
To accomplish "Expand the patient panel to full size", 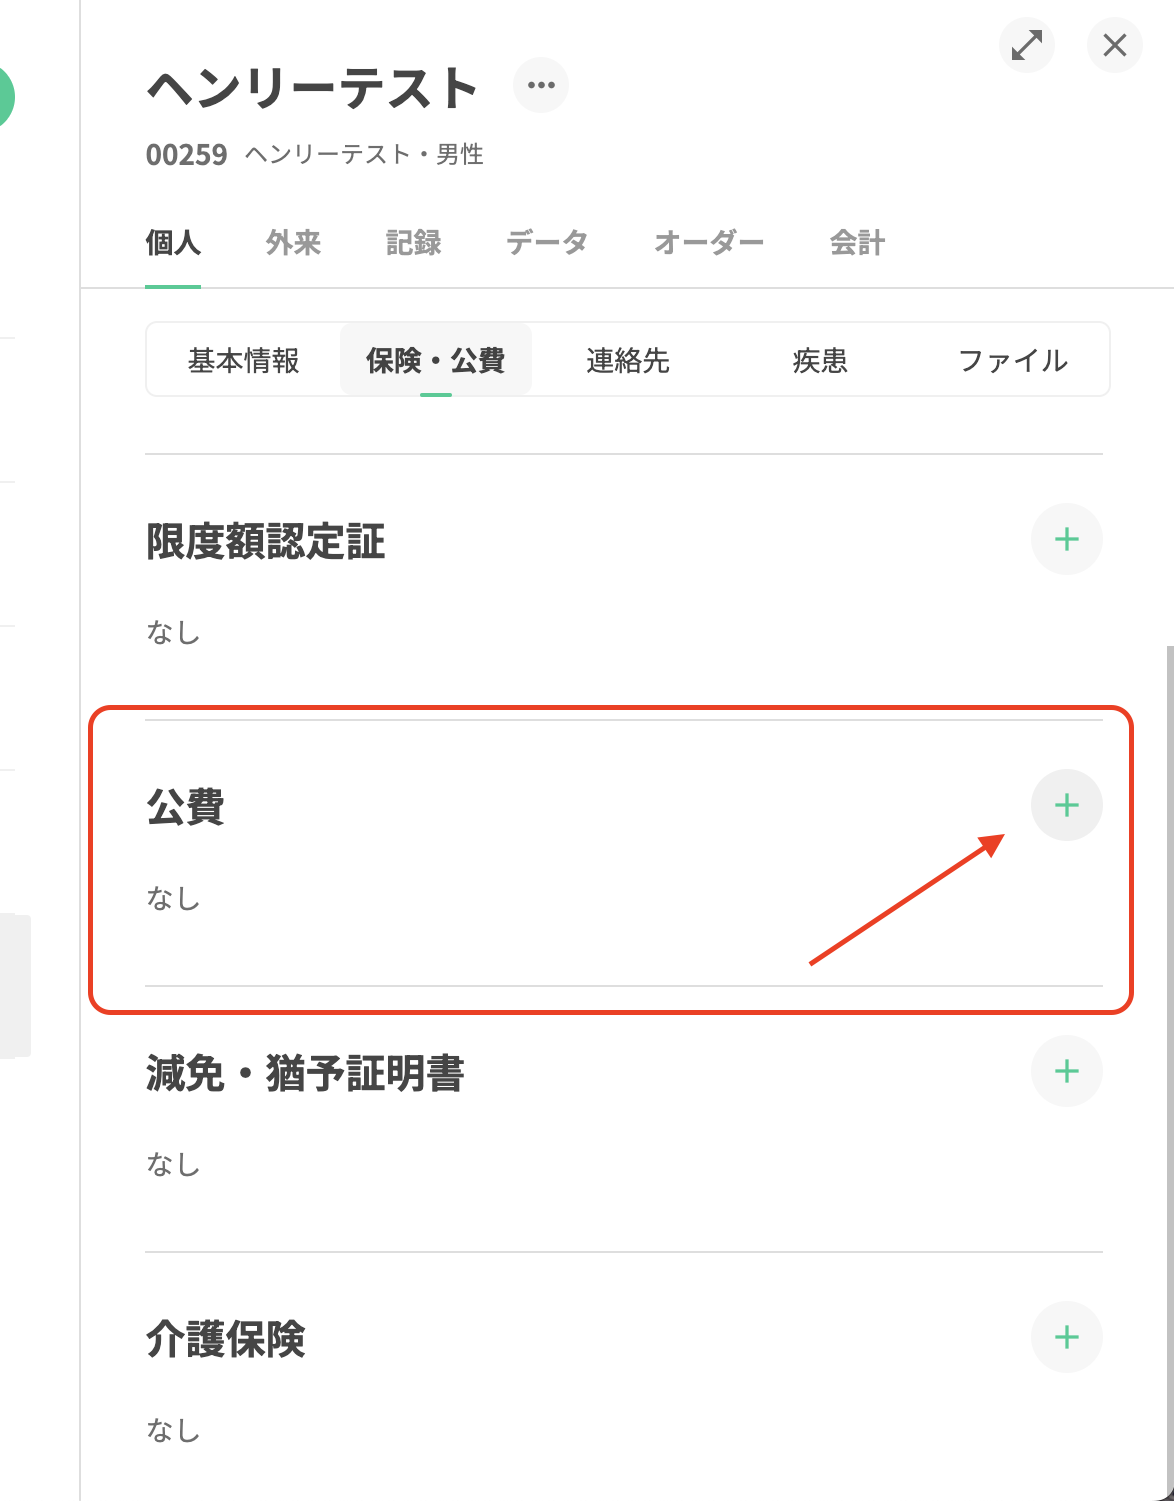I will click(1027, 45).
